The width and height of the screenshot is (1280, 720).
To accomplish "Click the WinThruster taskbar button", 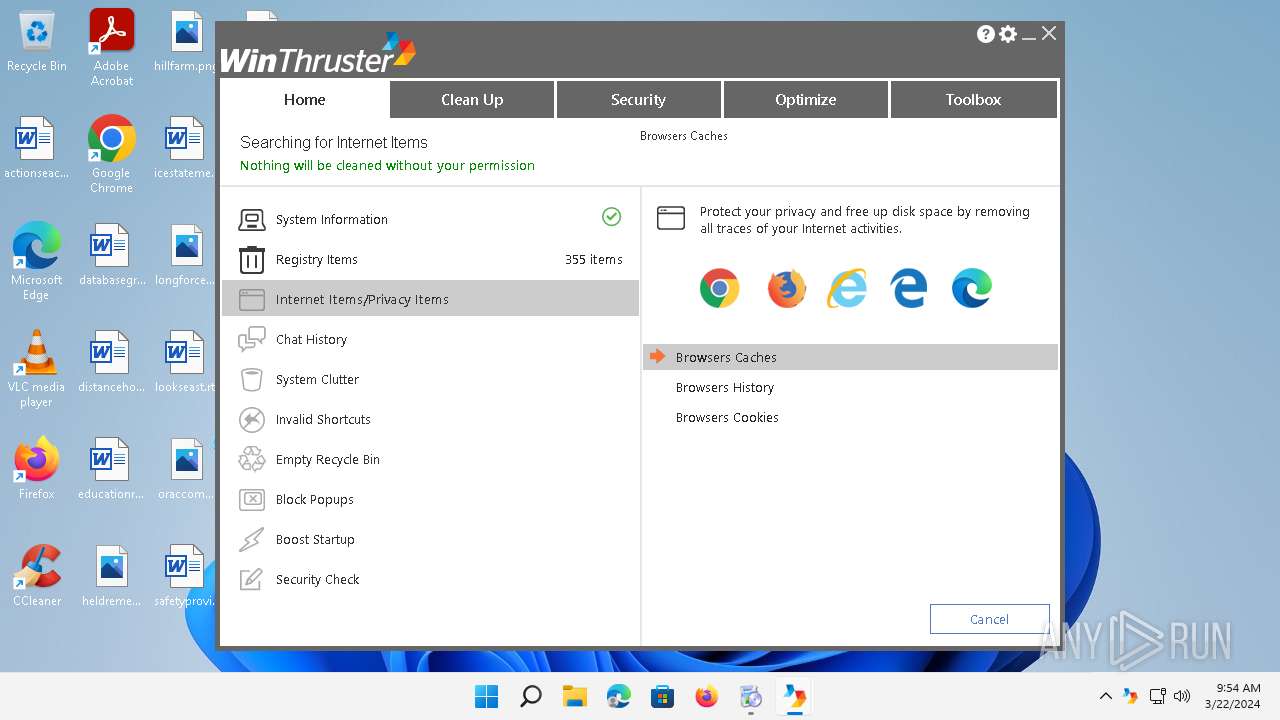I will [x=795, y=696].
